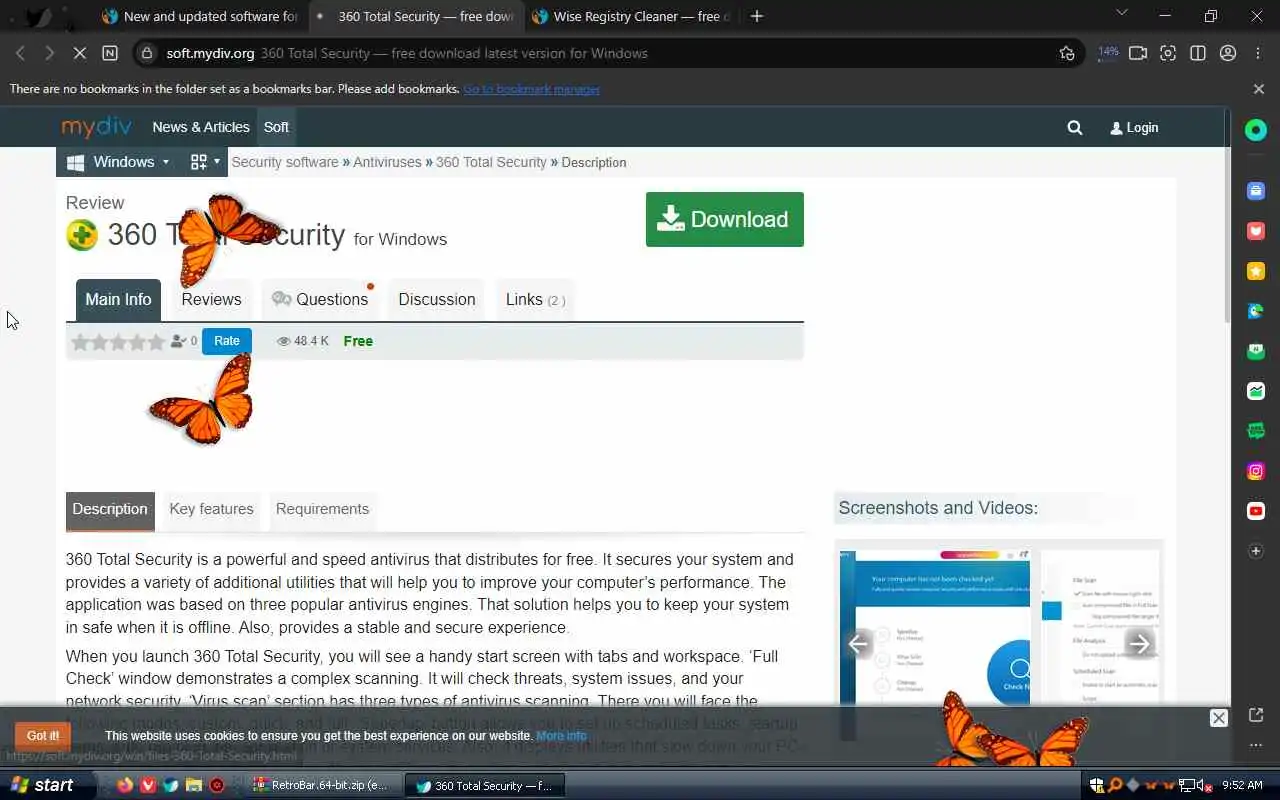The height and width of the screenshot is (800, 1280).
Task: Open the Discussion tab
Action: 437,300
